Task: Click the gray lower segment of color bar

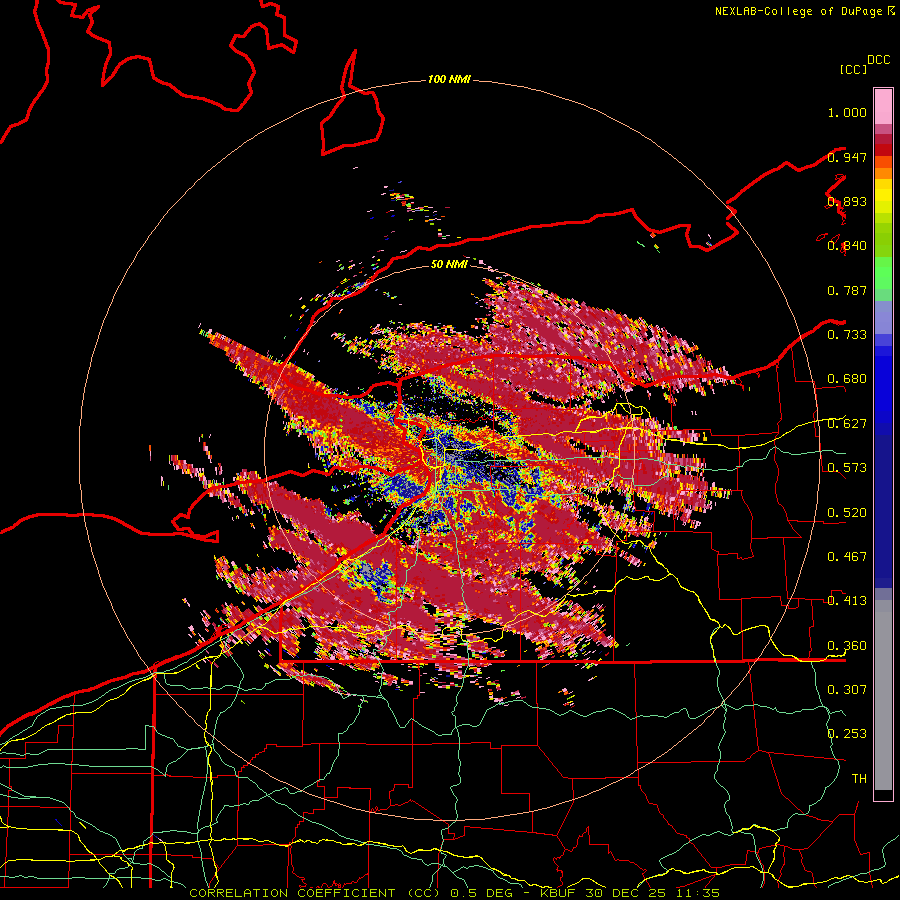Action: point(883,695)
